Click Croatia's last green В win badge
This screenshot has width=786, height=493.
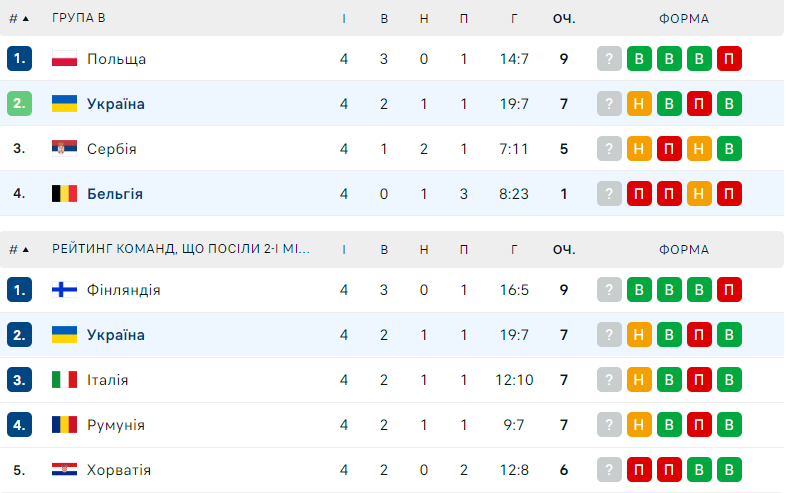[x=730, y=470]
